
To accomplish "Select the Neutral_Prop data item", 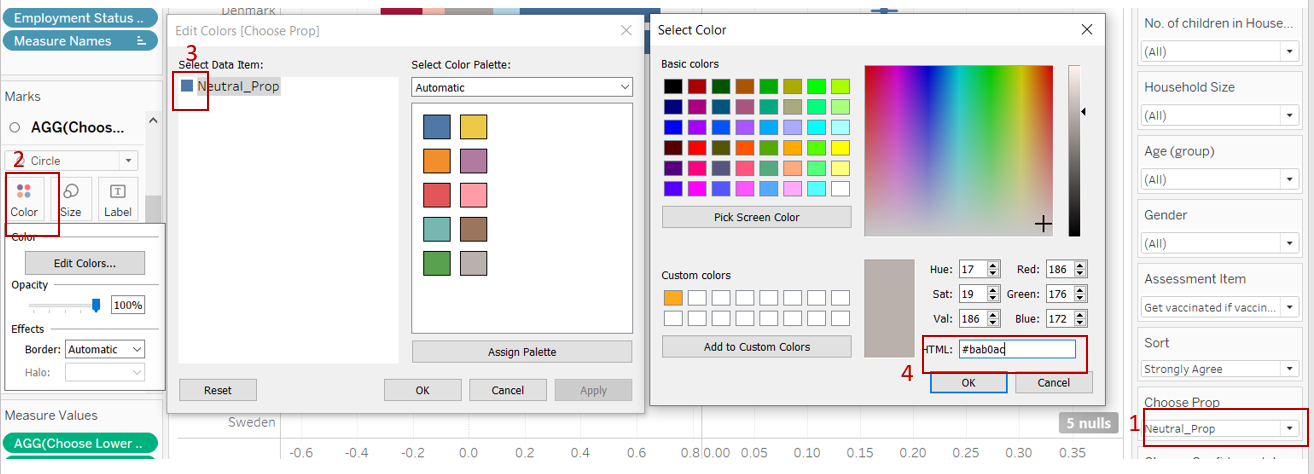I will click(238, 87).
